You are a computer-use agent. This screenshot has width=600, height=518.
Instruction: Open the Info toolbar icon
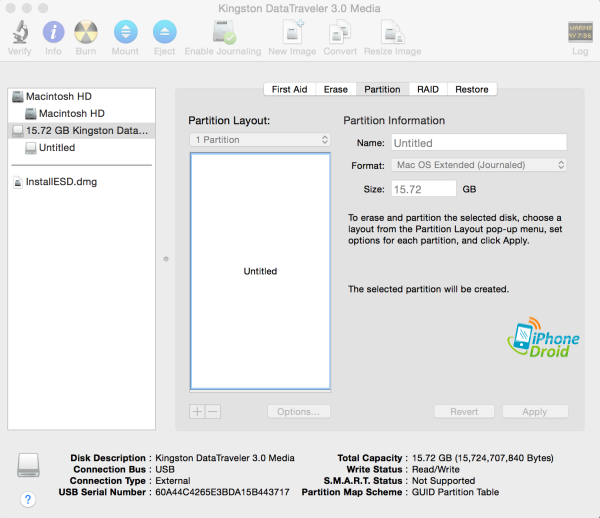coord(53,32)
